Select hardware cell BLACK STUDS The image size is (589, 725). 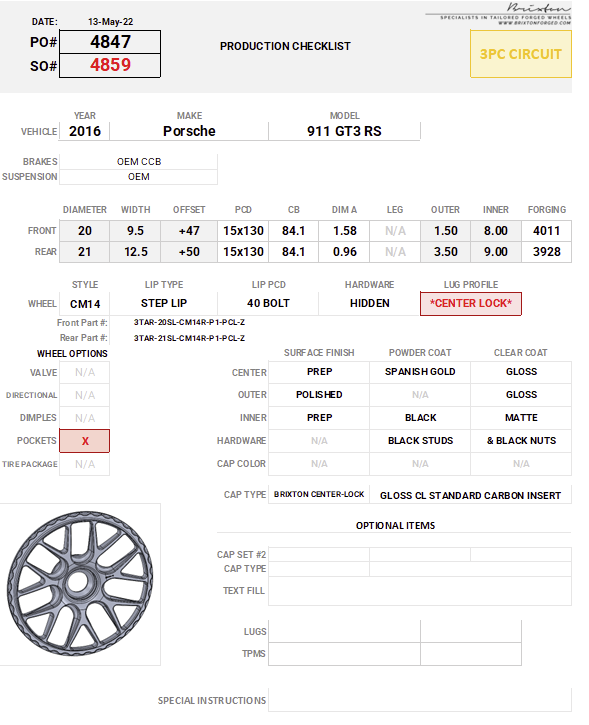pyautogui.click(x=420, y=441)
